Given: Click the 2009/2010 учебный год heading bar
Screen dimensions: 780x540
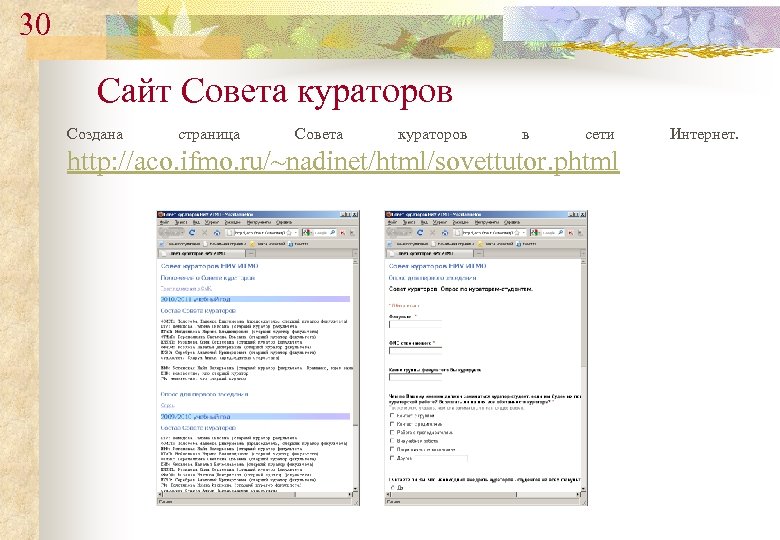Looking at the screenshot, I should pos(255,417).
